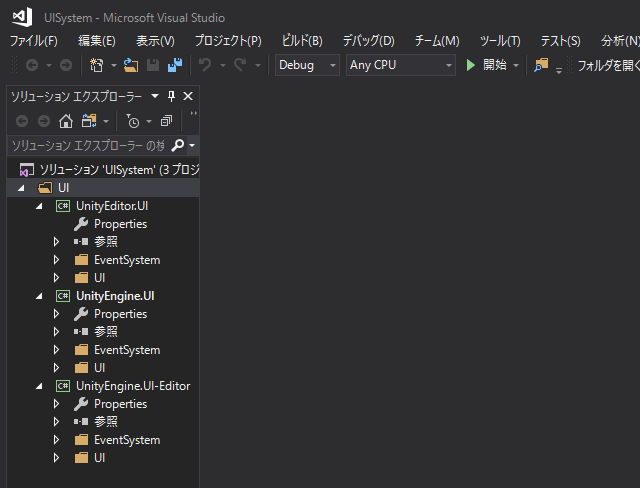This screenshot has height=488, width=640.
Task: Open the Start button dropdown arrow
Action: 516,65
